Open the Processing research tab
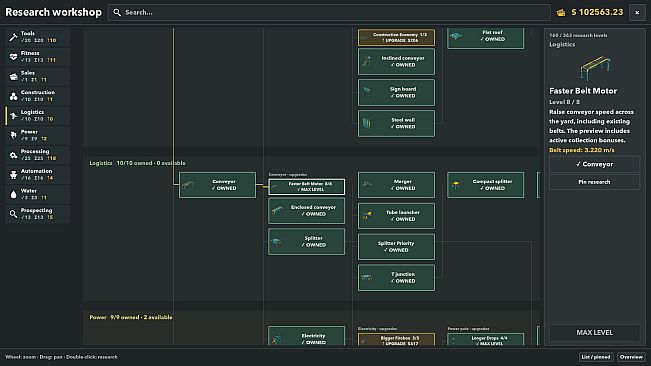 38,155
